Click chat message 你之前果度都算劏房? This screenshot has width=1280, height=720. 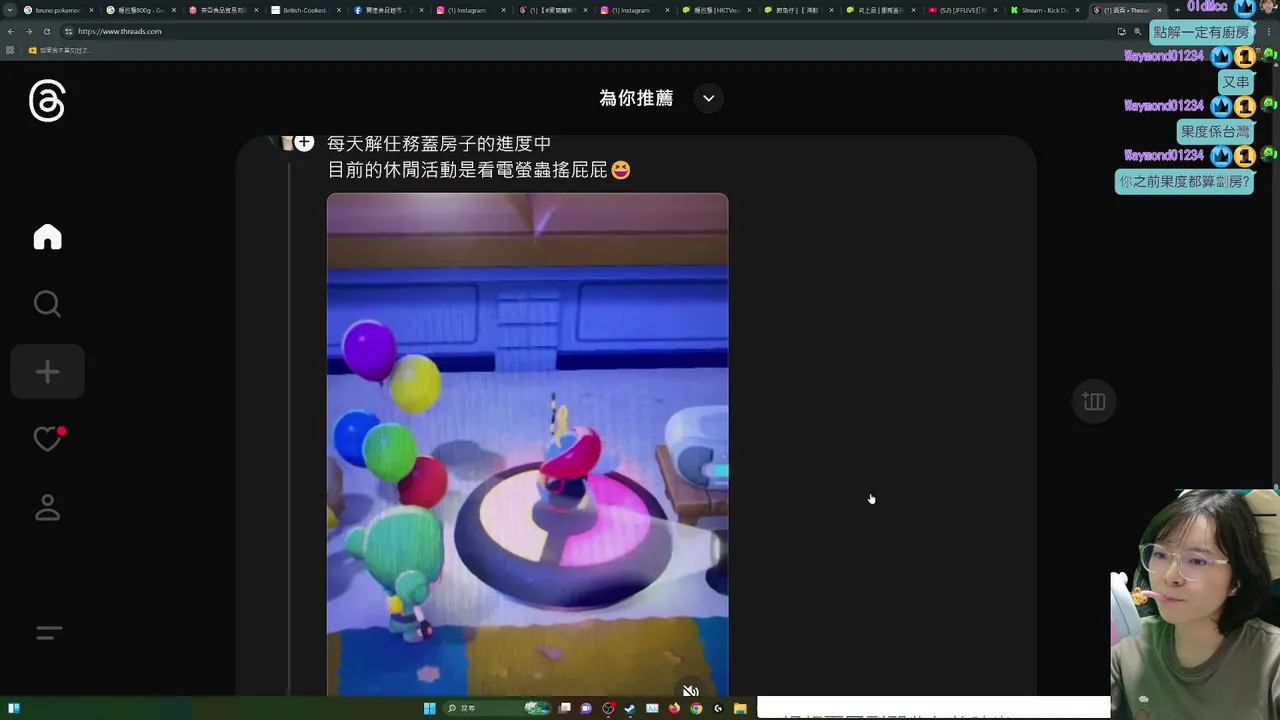click(1185, 182)
